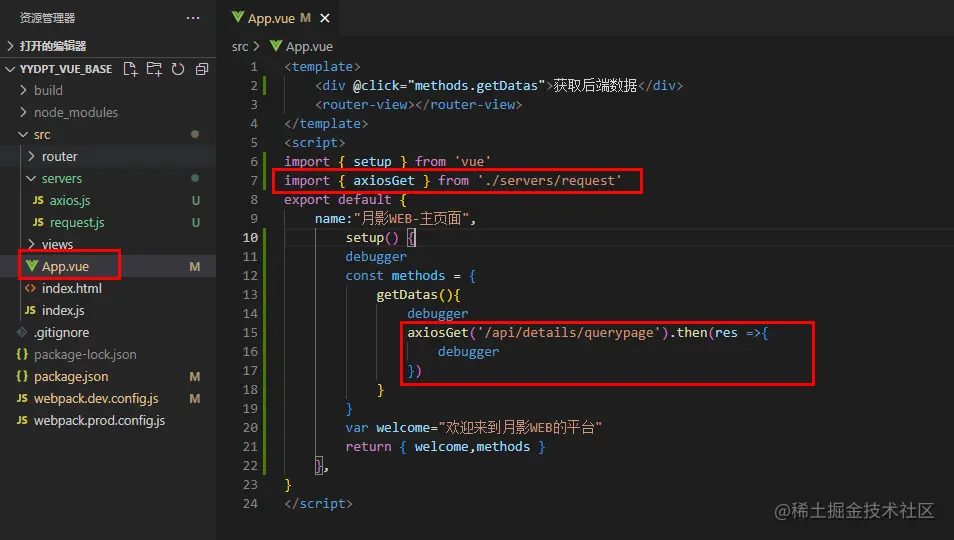Viewport: 954px width, 540px height.
Task: Click the New Folder icon in explorer header
Action: [154, 69]
